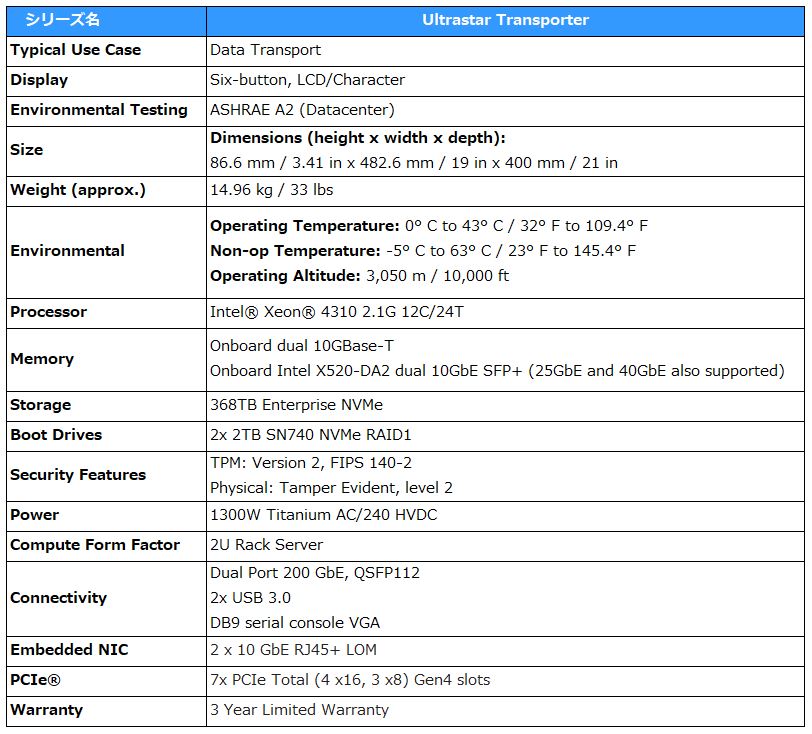The height and width of the screenshot is (734, 812).
Task: Click the 'Memory' row label
Action: point(42,359)
